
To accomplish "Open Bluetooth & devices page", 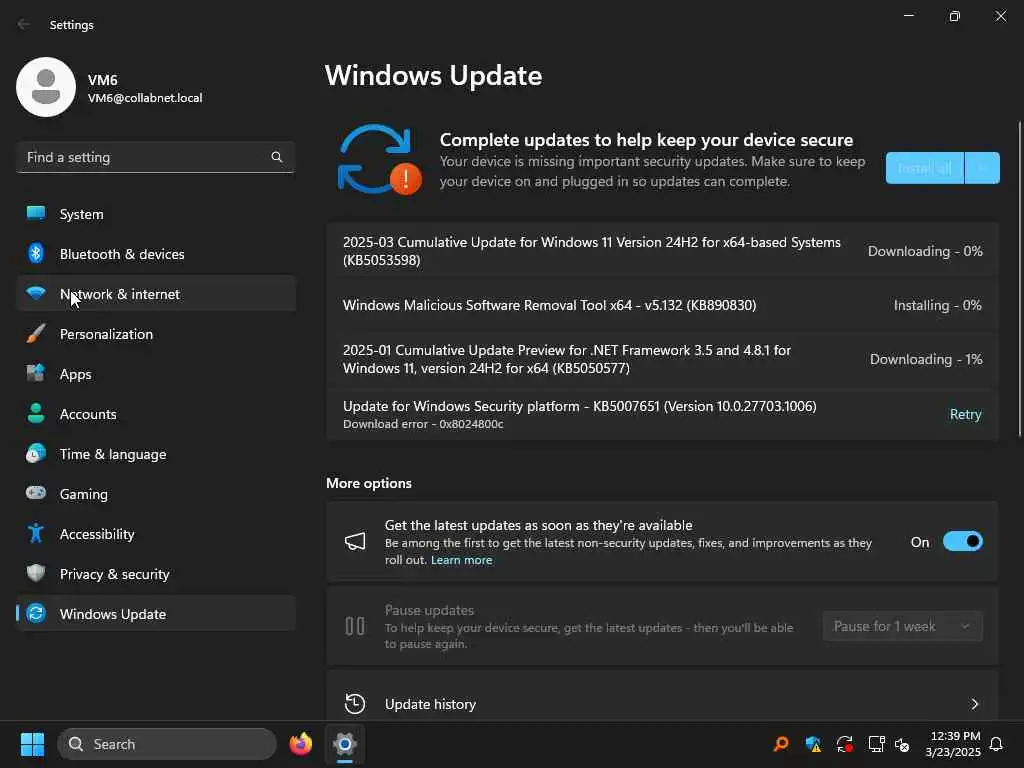I will 156,253.
